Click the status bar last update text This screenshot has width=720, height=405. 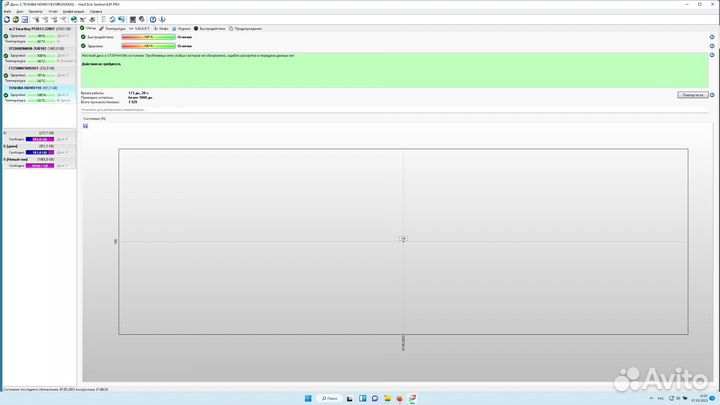point(55,389)
